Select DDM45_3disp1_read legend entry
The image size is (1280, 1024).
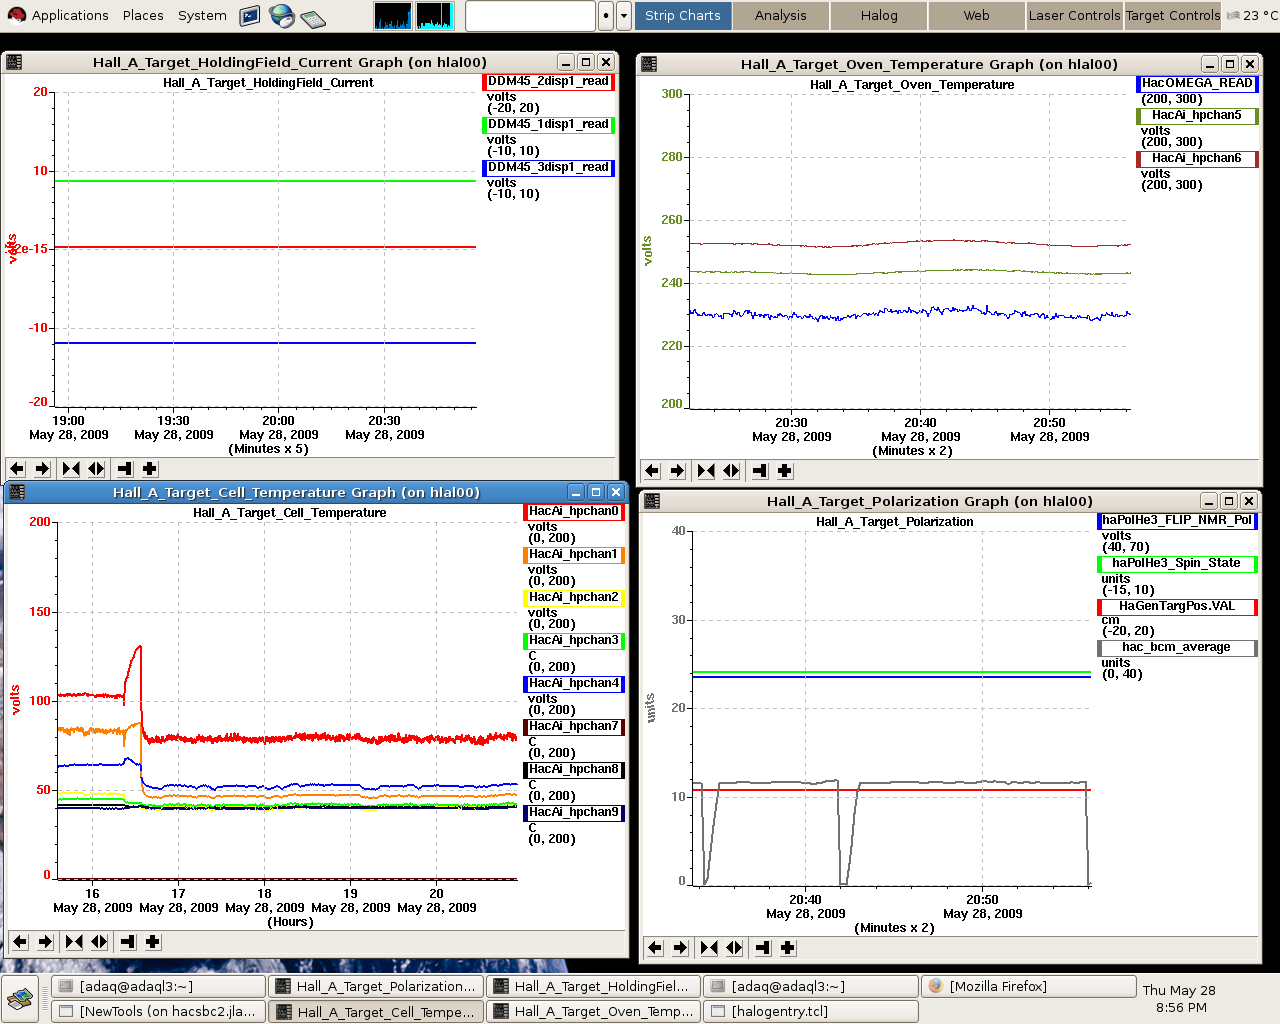(548, 168)
